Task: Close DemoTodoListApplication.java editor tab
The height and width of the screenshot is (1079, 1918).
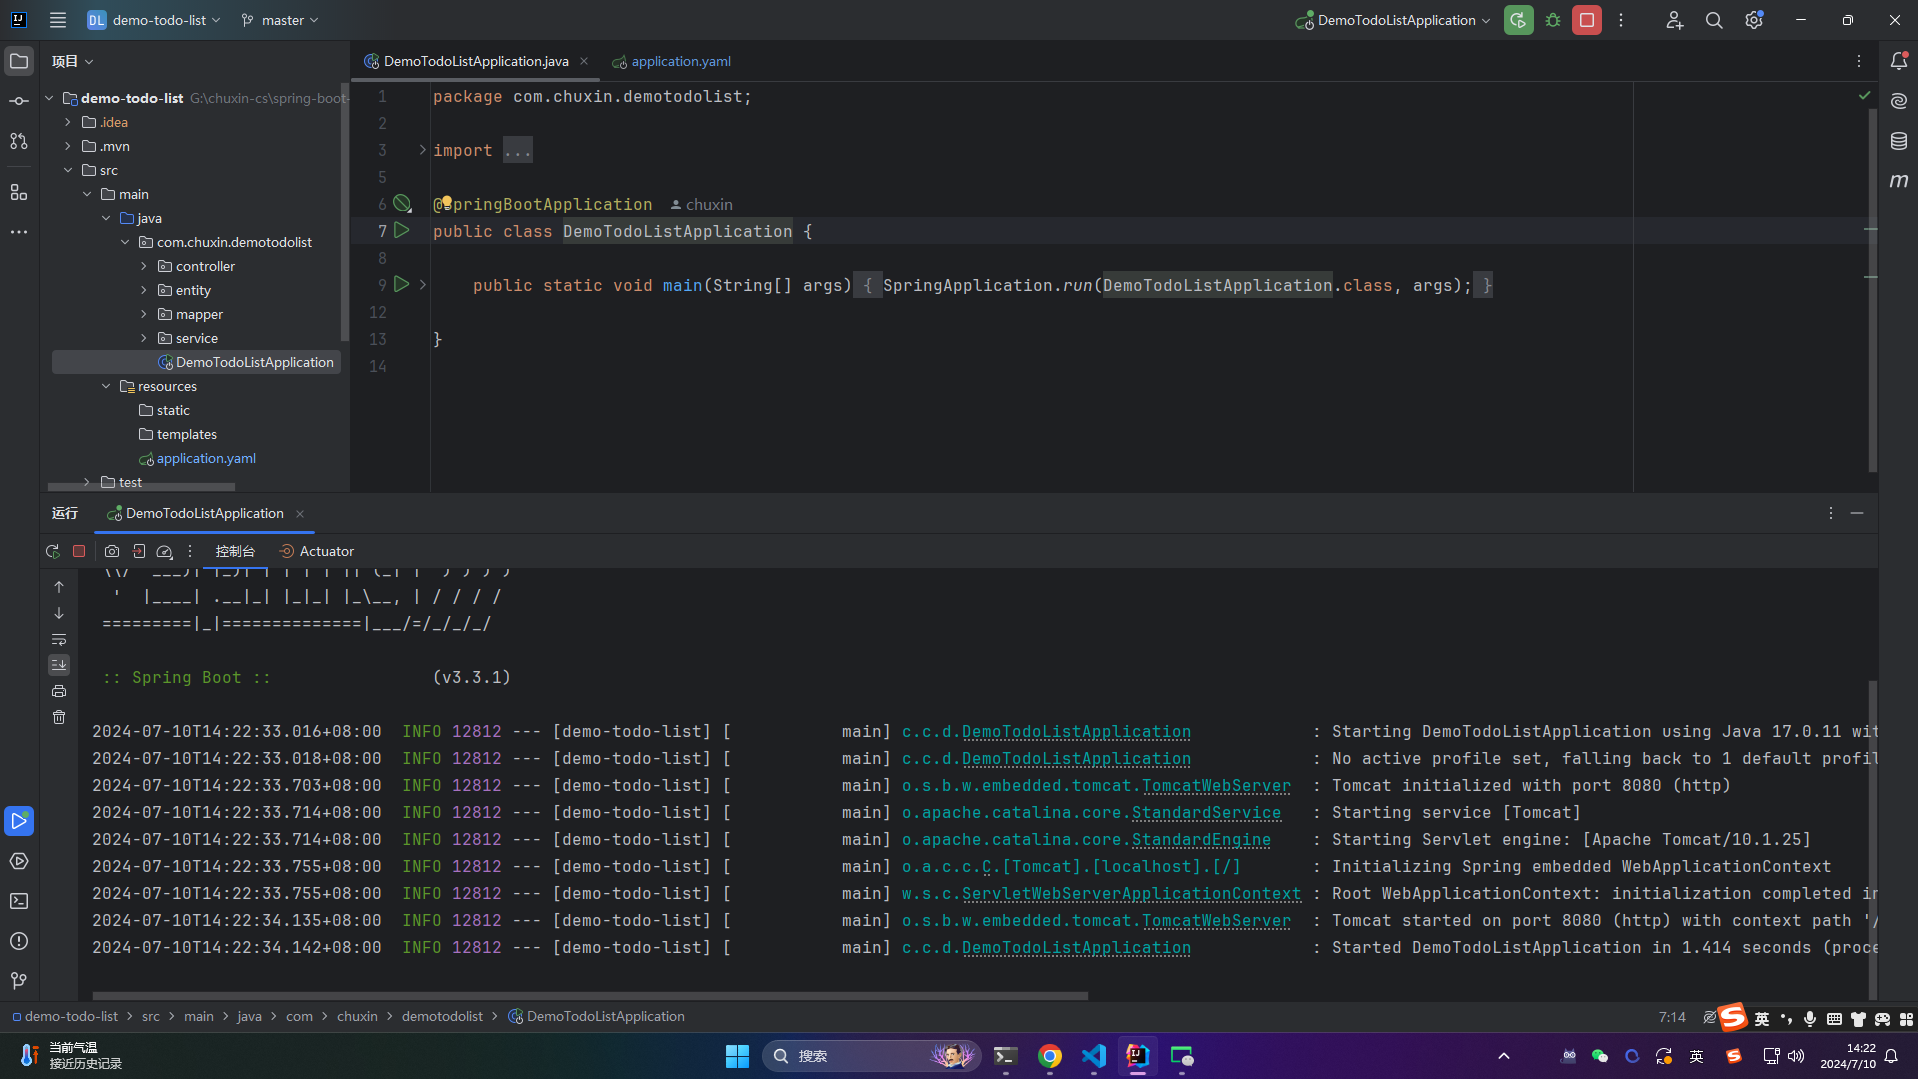Action: (584, 61)
